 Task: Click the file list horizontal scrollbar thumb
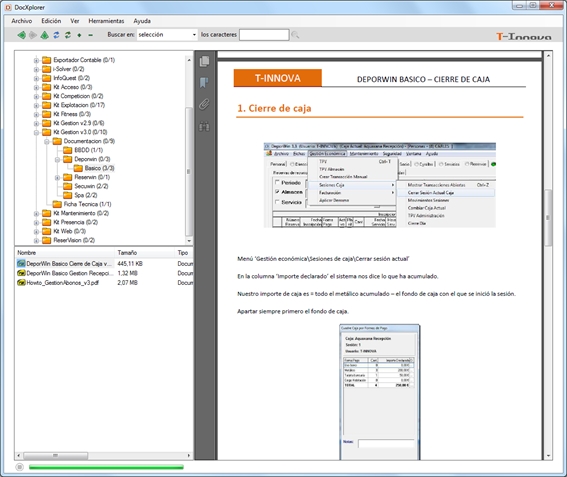tap(56, 456)
